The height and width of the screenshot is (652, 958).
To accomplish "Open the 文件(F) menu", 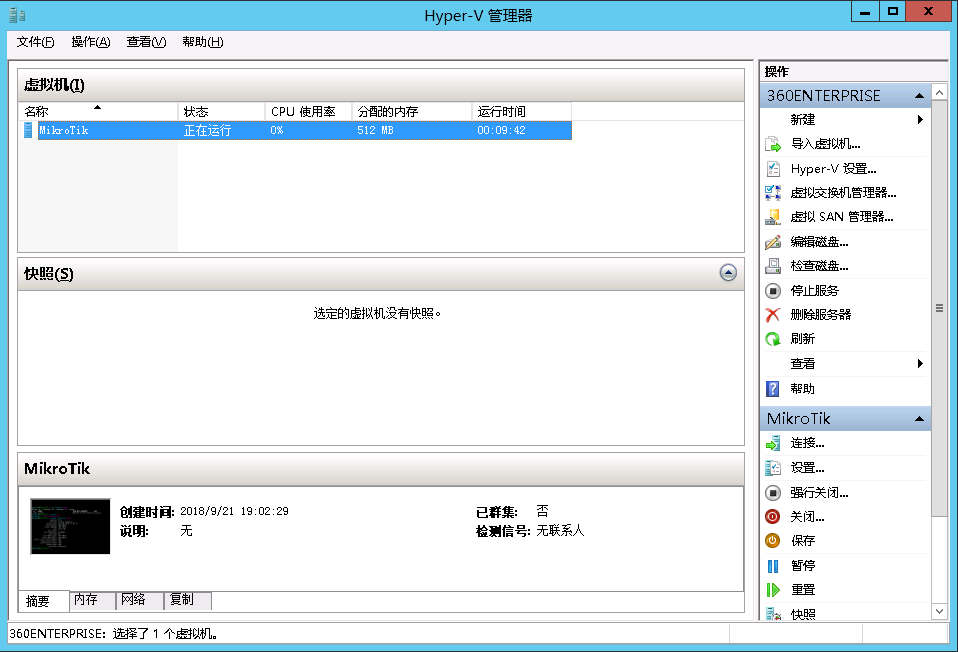I will click(35, 42).
